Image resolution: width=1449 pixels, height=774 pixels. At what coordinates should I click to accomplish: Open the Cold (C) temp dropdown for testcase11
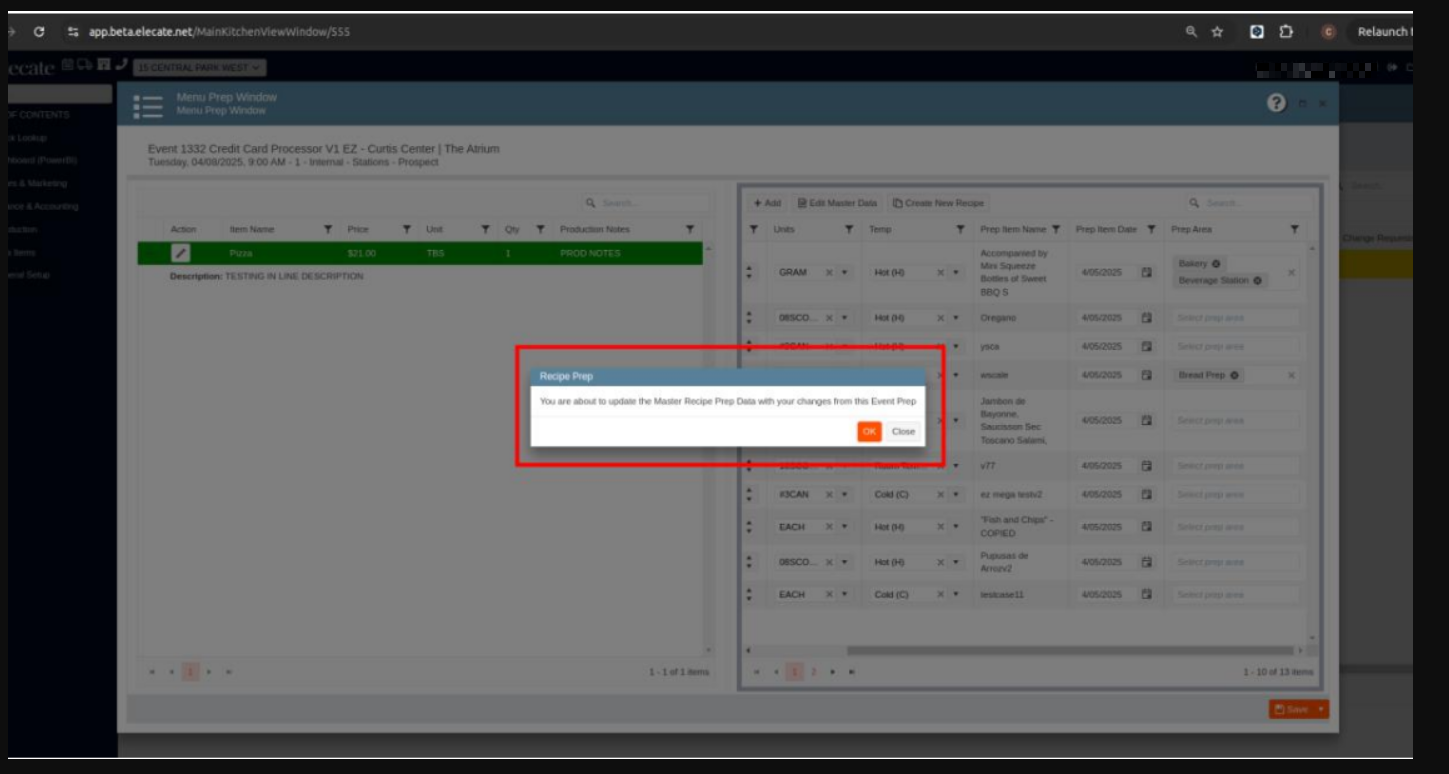[955, 595]
